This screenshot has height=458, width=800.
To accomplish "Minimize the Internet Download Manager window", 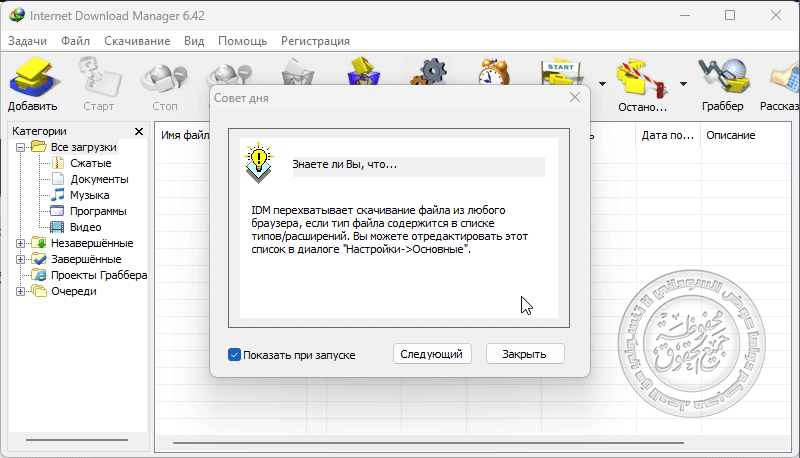I will [x=685, y=15].
